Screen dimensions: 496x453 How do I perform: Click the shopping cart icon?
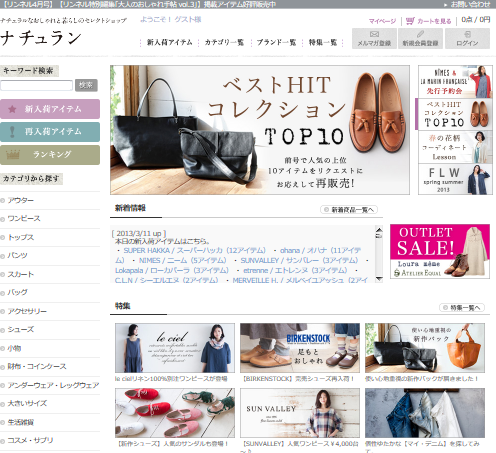coord(410,21)
